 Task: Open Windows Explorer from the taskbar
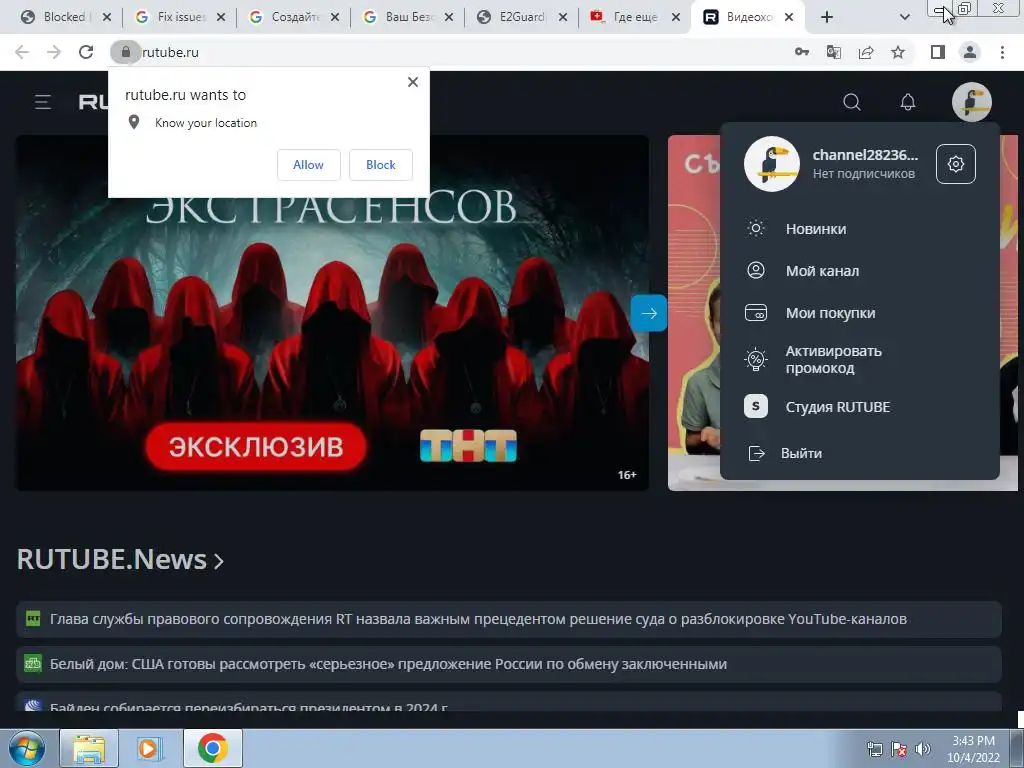coord(89,749)
